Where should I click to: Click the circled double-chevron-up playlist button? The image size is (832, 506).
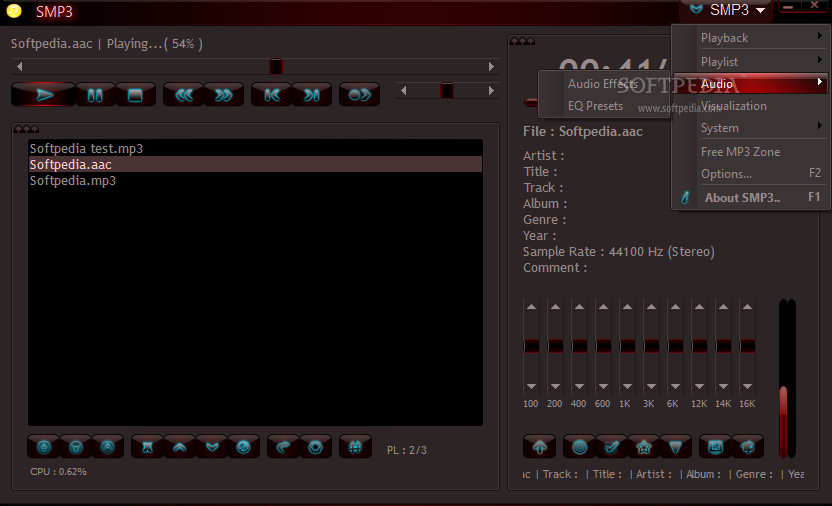coord(108,447)
